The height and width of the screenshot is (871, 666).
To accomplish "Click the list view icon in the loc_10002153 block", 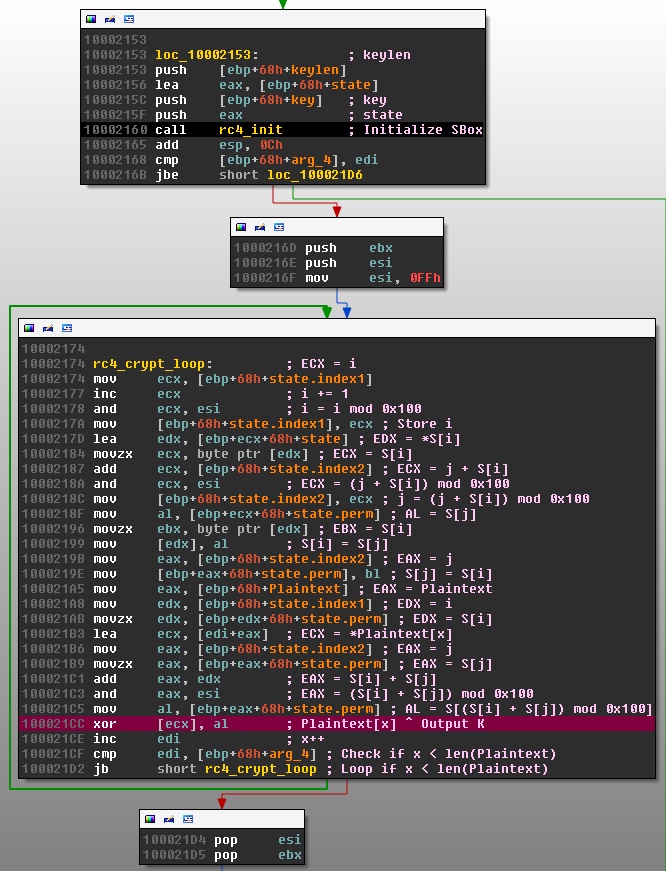I will [129, 19].
